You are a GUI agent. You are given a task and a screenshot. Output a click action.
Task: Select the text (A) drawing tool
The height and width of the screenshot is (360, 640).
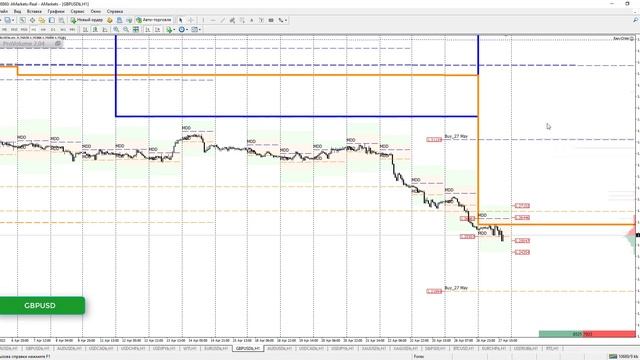(252, 20)
